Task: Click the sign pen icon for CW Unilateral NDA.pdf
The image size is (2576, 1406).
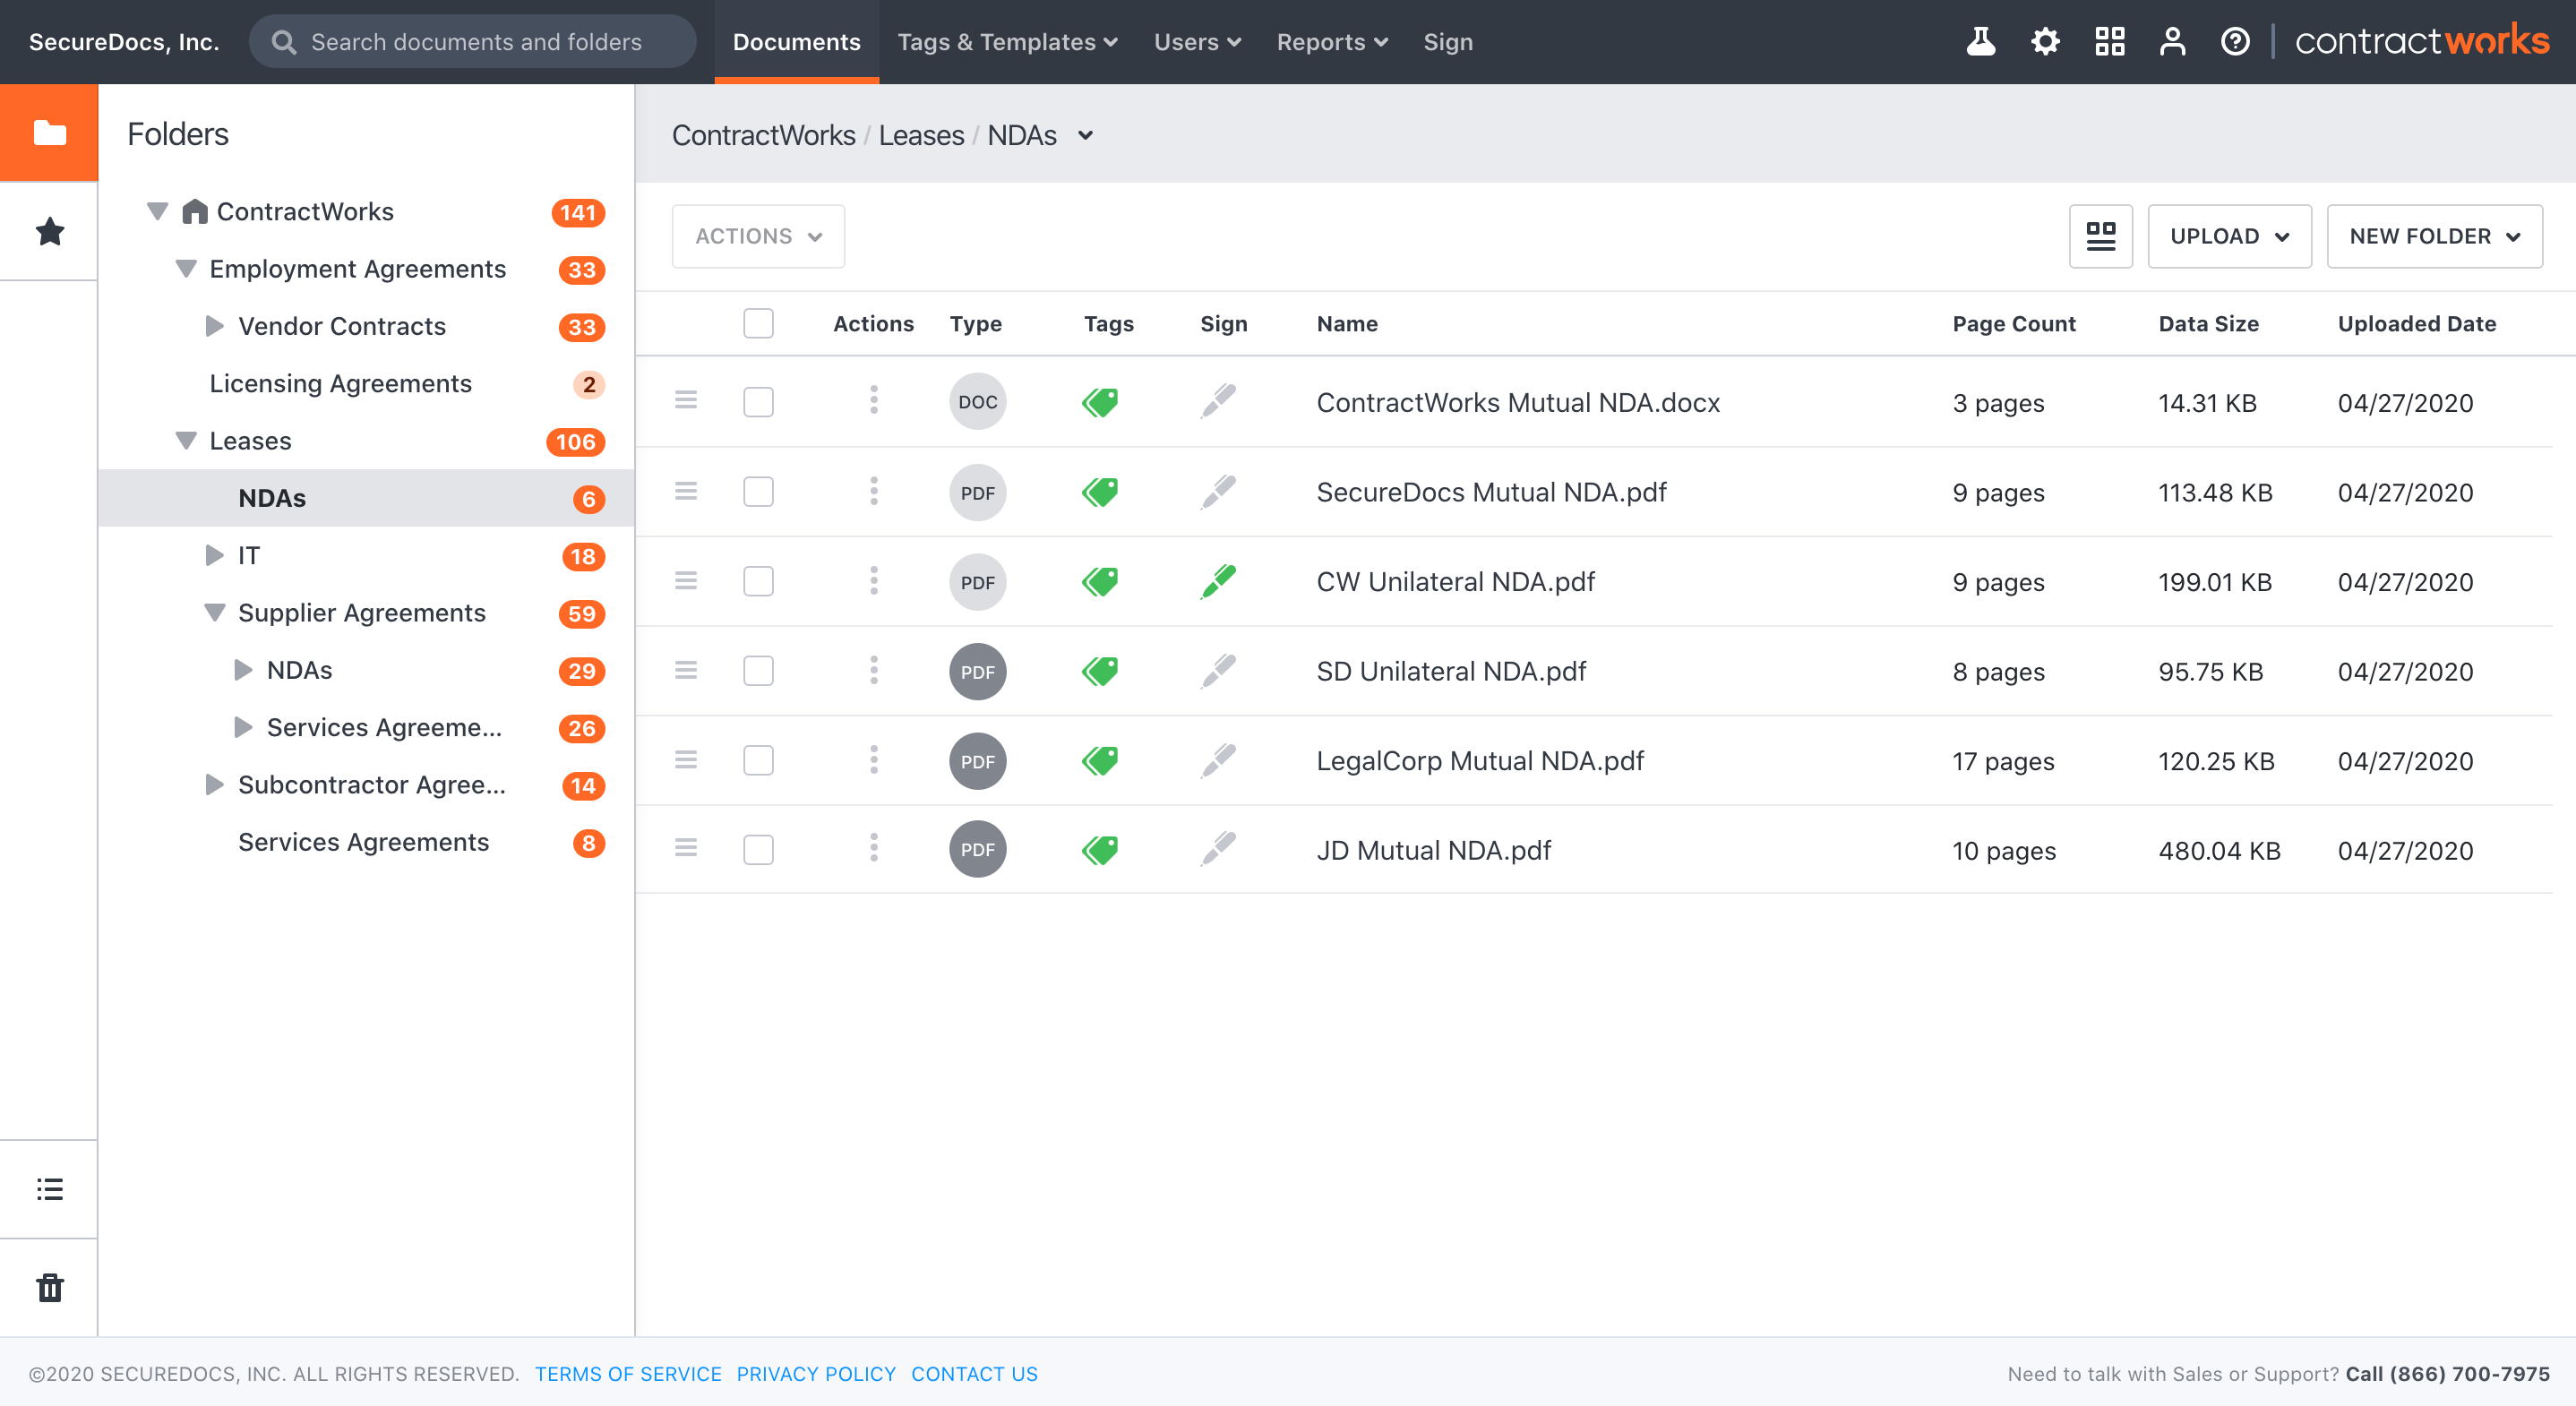Action: coord(1219,580)
